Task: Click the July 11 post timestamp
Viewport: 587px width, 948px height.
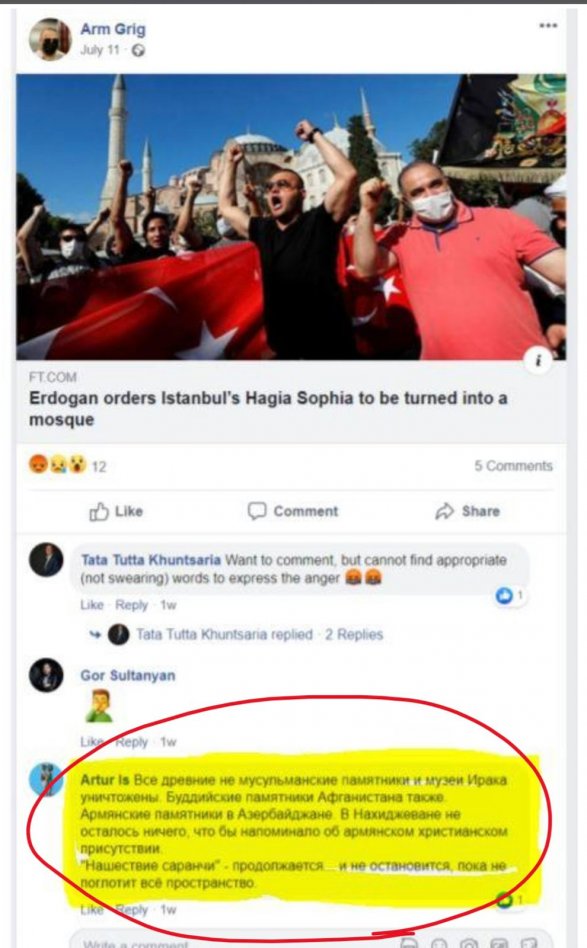Action: coord(100,50)
